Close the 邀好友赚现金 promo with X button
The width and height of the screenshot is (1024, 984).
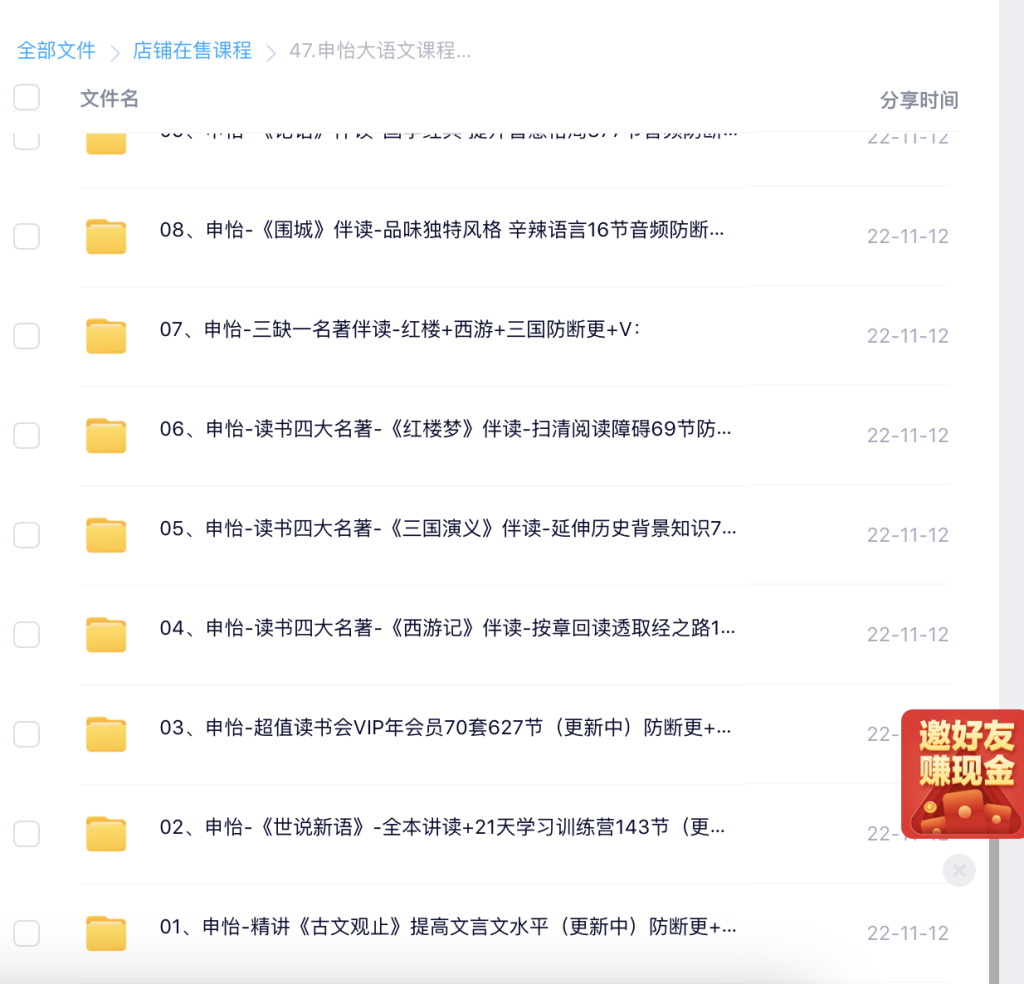[959, 870]
